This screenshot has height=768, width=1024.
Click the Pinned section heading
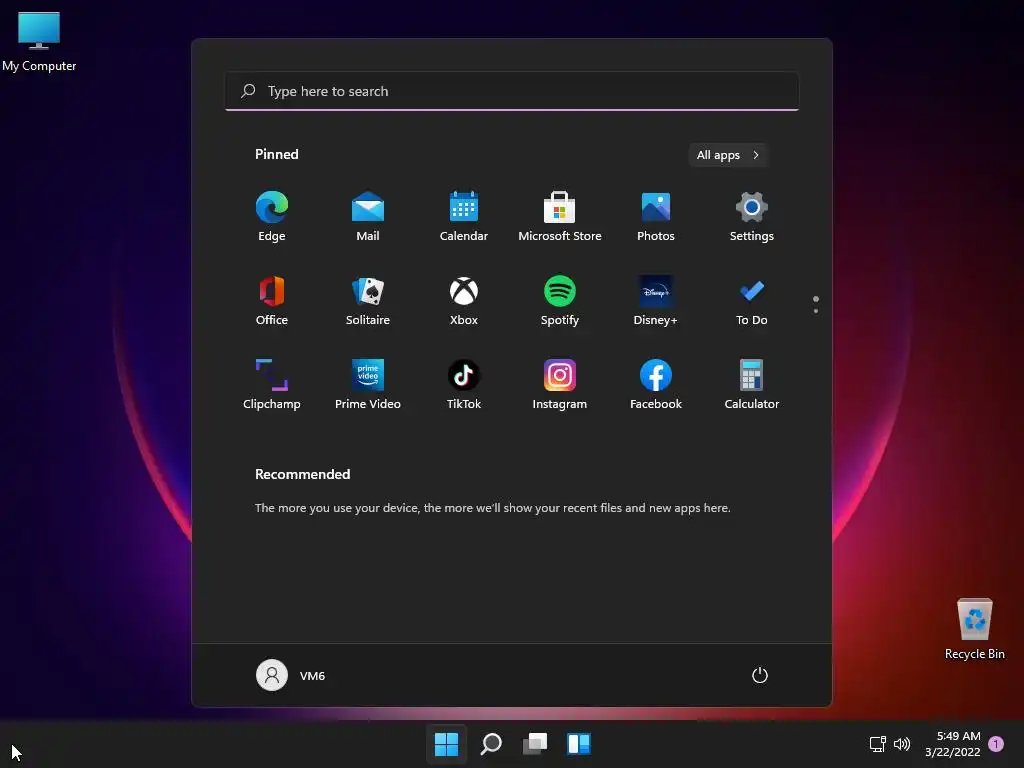tap(277, 154)
